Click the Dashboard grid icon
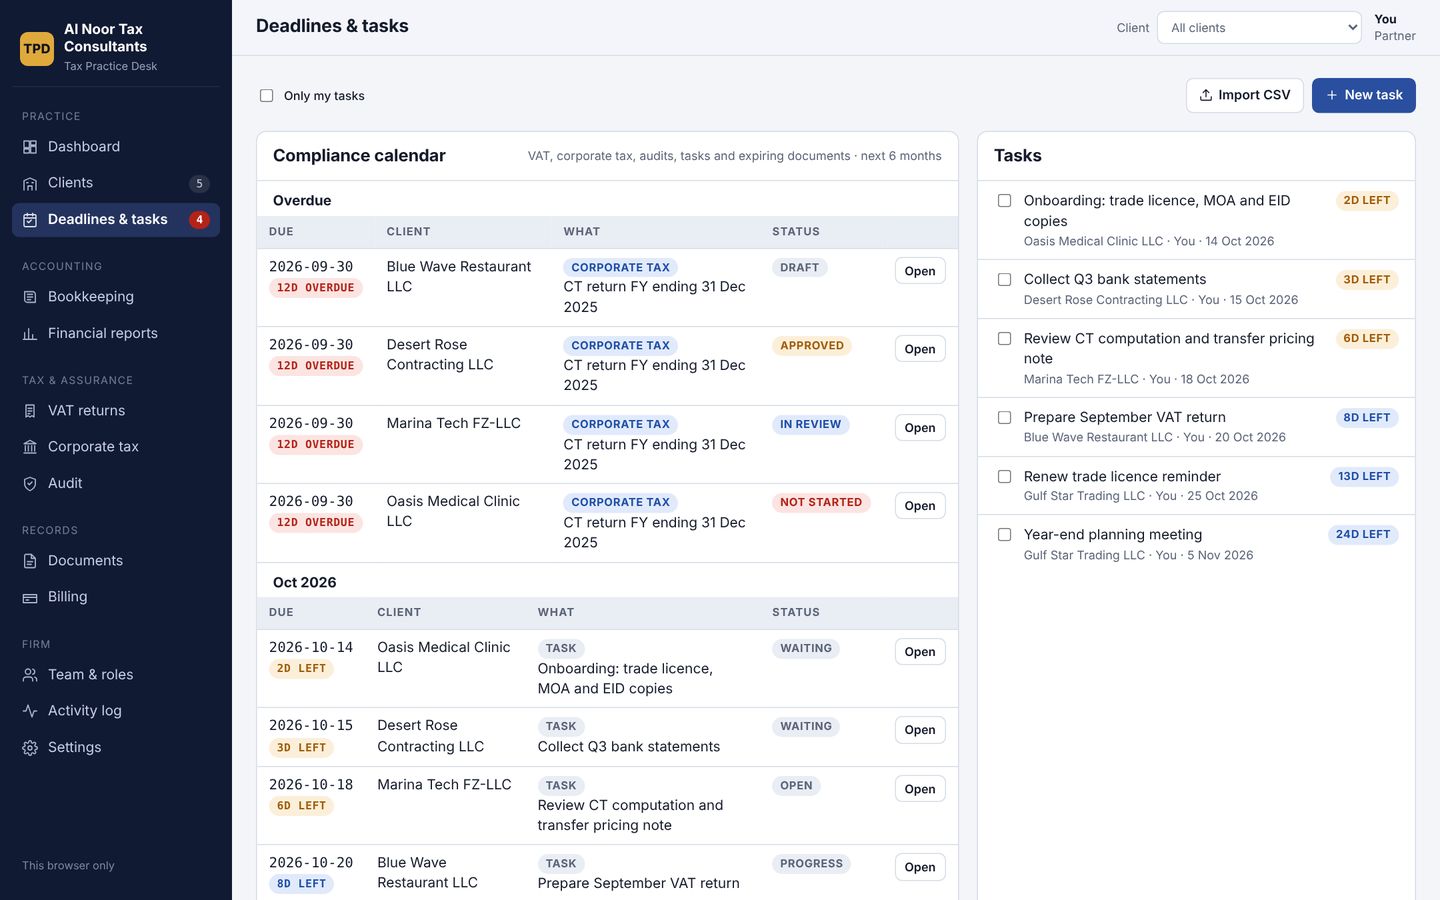This screenshot has width=1440, height=900. 30,147
